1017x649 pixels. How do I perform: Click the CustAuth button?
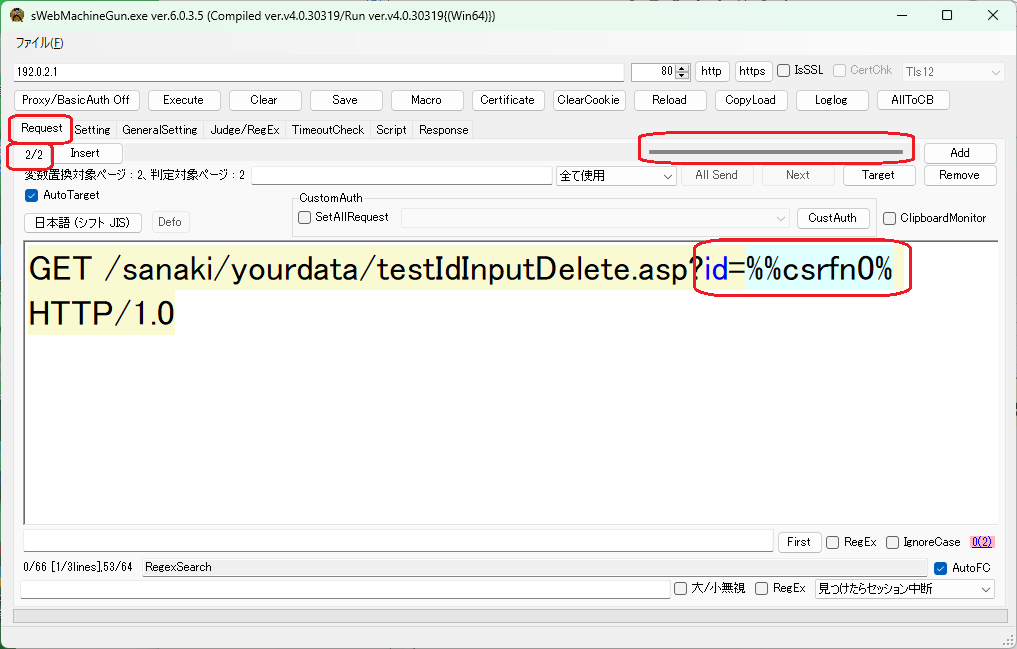pyautogui.click(x=833, y=218)
